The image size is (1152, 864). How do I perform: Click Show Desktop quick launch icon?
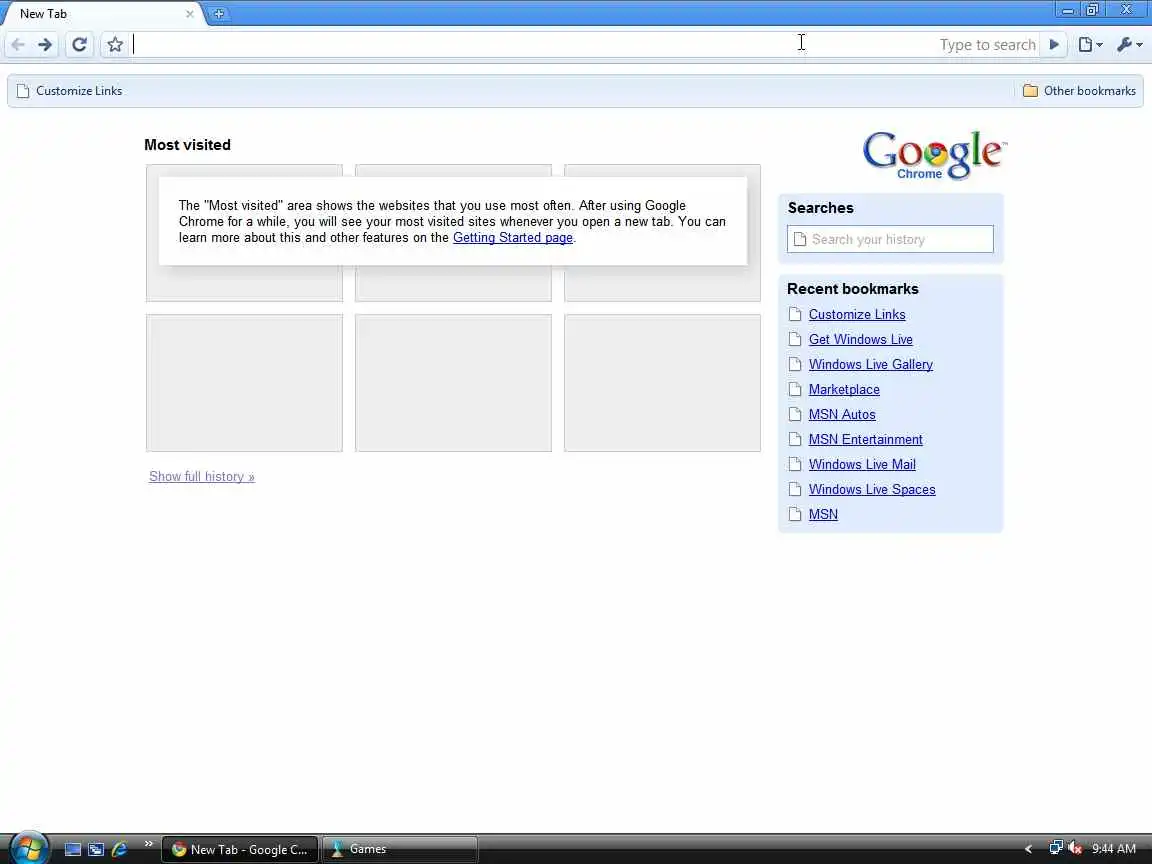(73, 849)
